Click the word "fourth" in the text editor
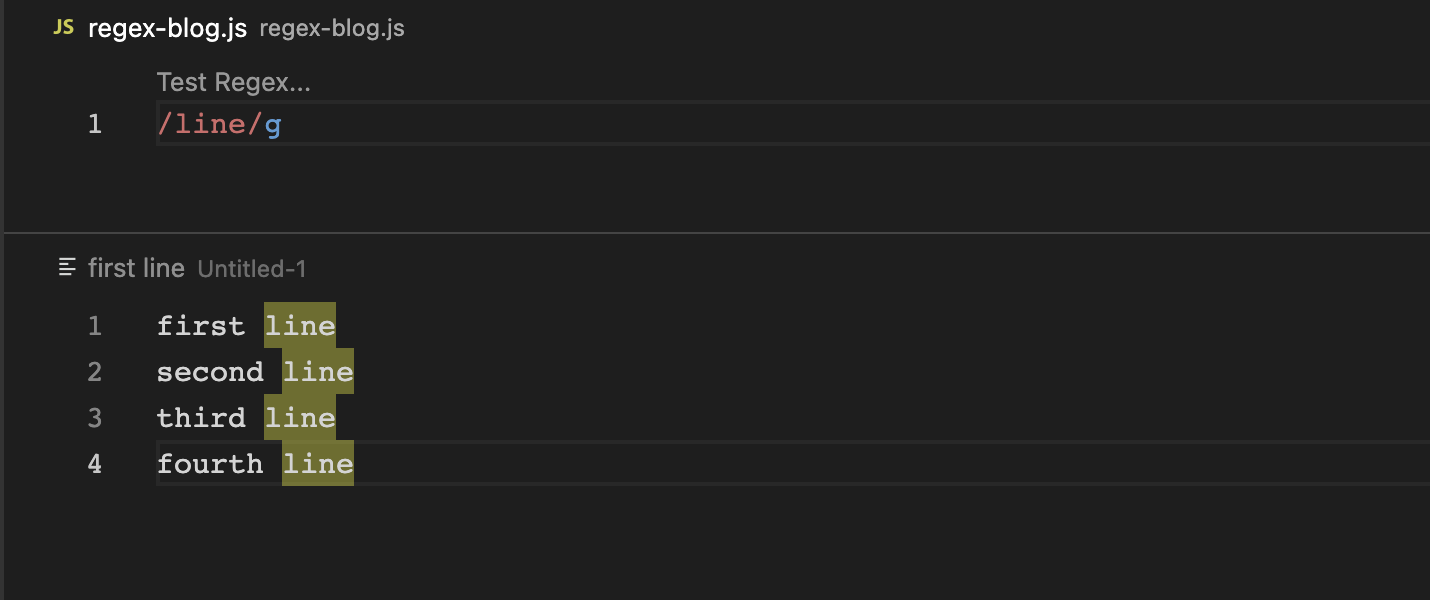The image size is (1430, 600). pyautogui.click(x=210, y=464)
